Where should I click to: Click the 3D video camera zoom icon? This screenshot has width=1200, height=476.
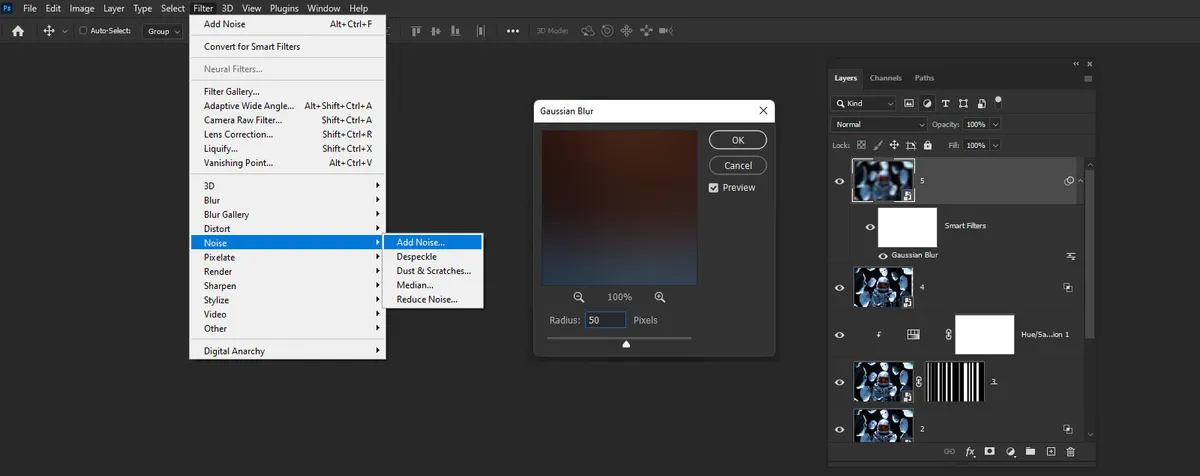[x=666, y=31]
